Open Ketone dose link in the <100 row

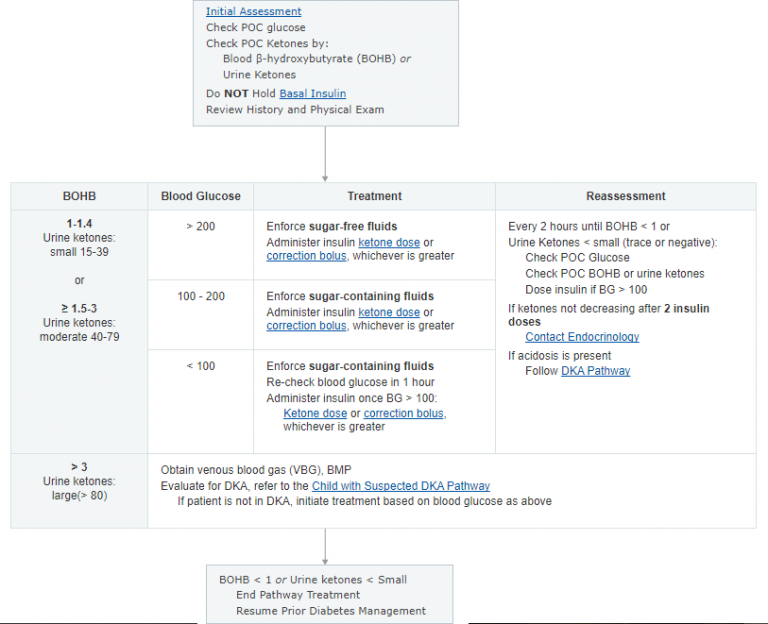[315, 413]
